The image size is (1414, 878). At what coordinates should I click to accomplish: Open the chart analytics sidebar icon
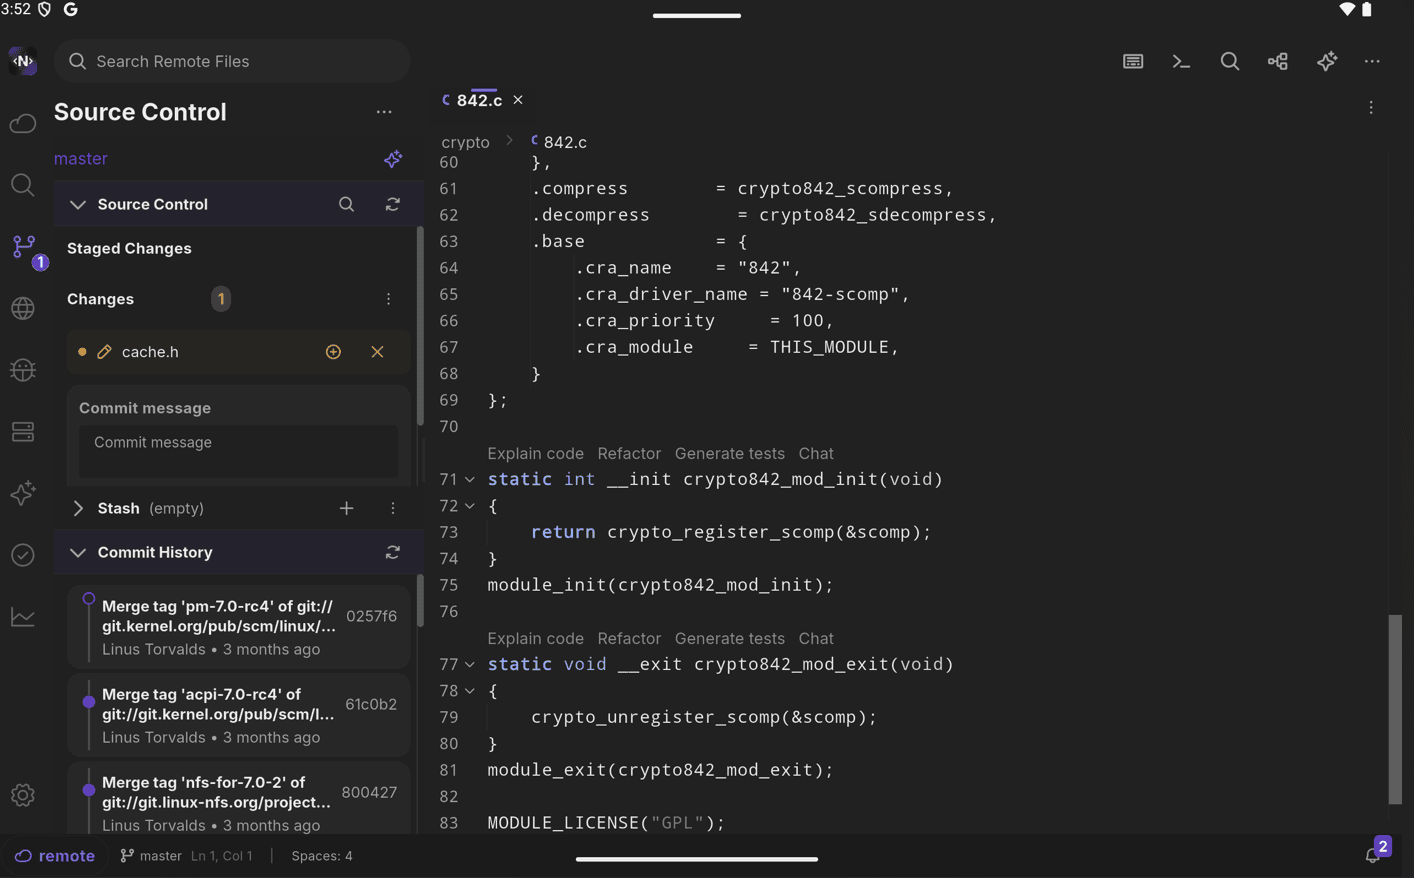tap(23, 617)
